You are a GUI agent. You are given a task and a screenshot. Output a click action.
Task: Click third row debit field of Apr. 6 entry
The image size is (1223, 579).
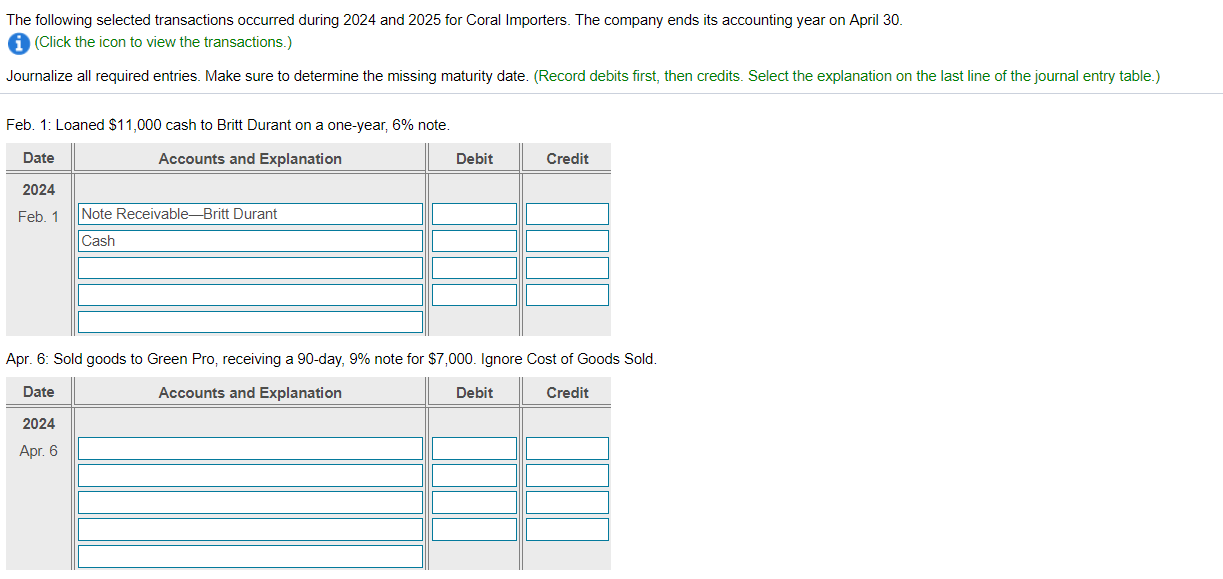[x=474, y=502]
